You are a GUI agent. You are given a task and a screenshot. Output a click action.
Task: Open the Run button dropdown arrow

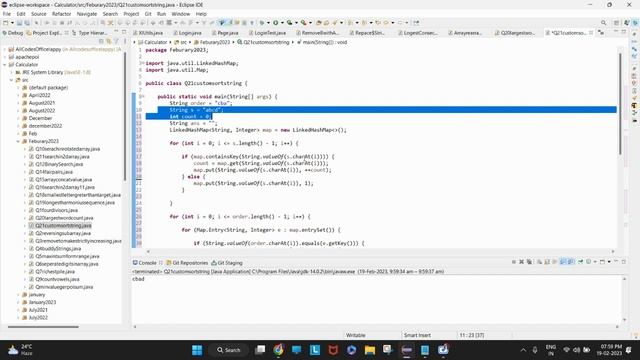click(282, 23)
